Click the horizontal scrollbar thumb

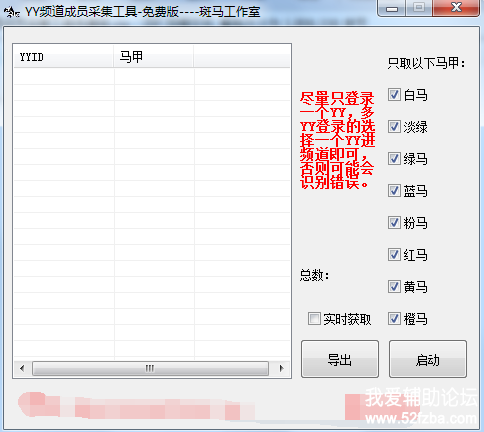pos(150,368)
